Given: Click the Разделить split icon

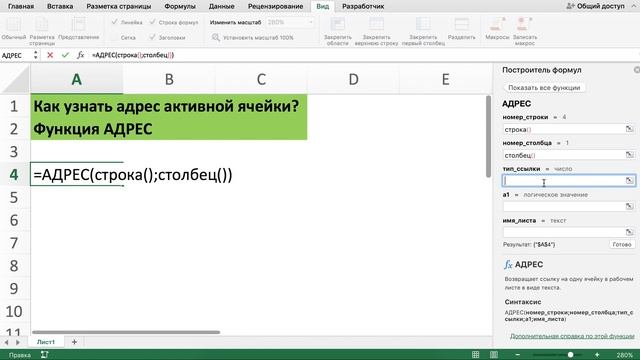Looking at the screenshot, I should pyautogui.click(x=462, y=24).
